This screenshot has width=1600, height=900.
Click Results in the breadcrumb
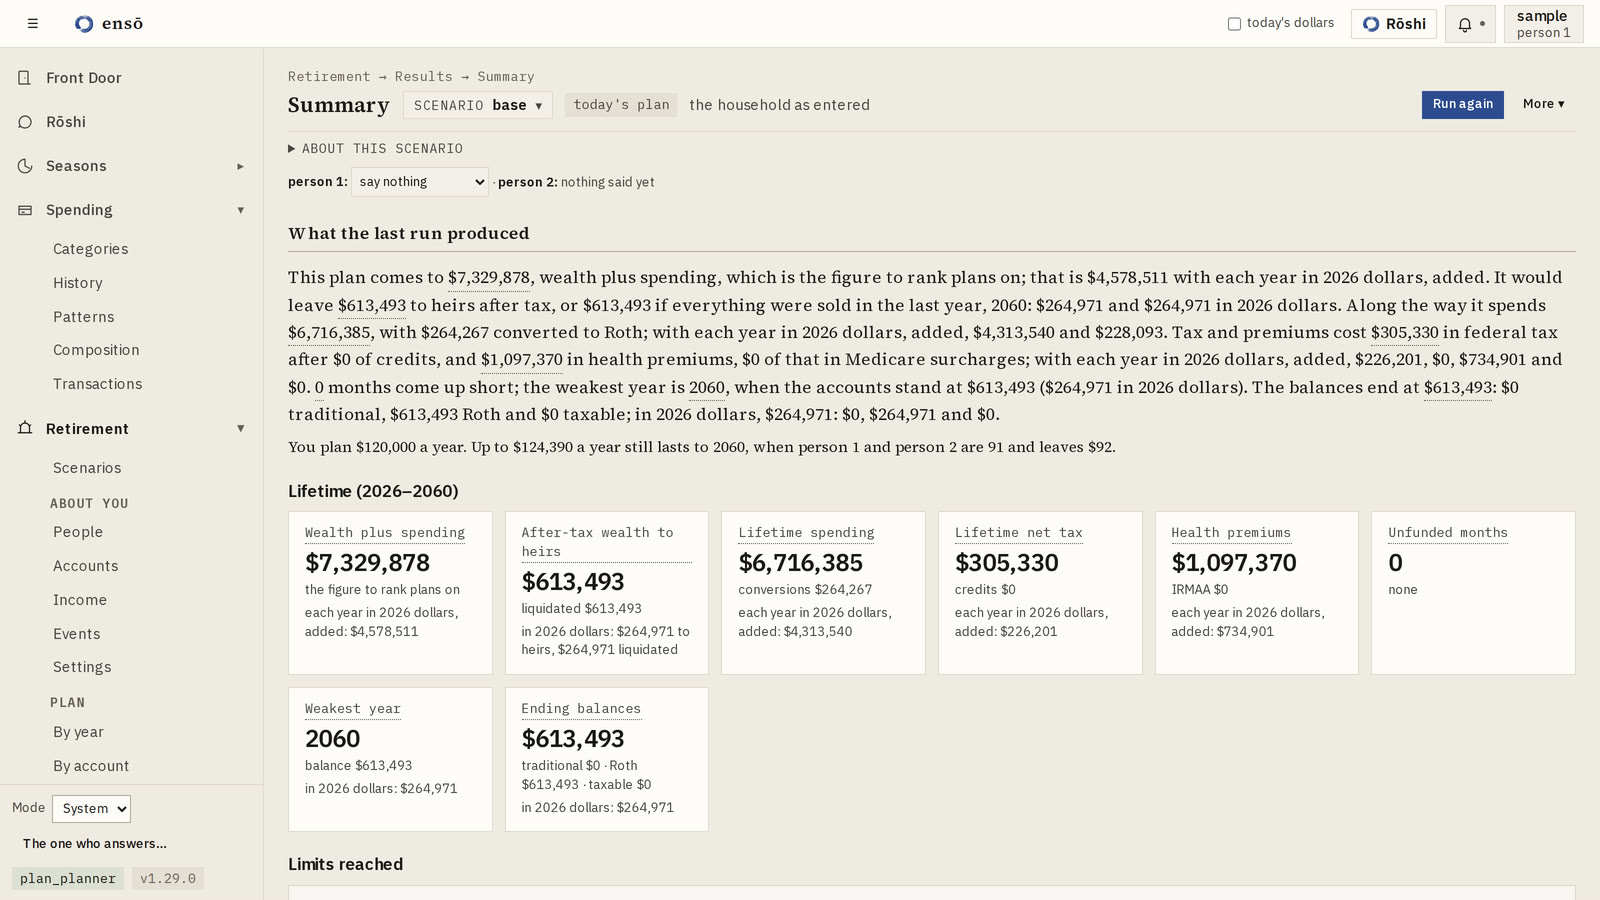click(423, 76)
